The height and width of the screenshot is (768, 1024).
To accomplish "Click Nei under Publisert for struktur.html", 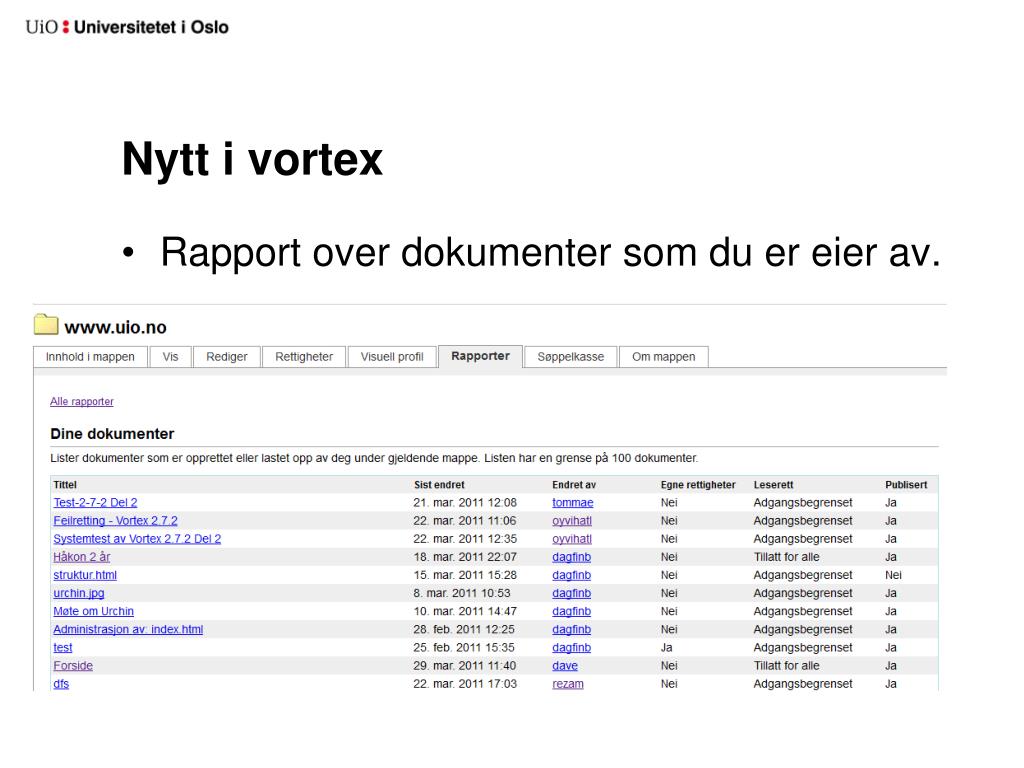I will 893,575.
